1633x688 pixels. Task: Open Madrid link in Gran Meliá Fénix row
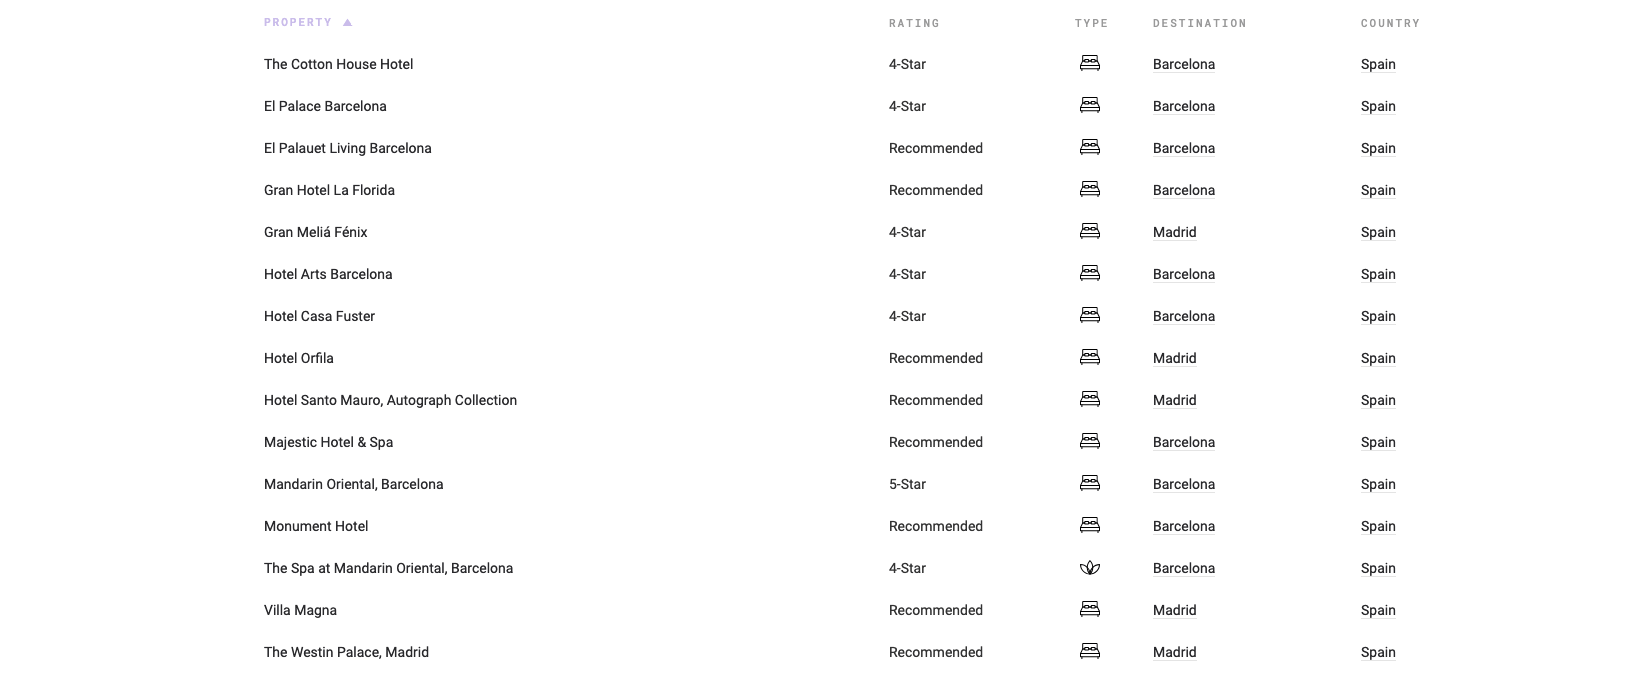pos(1174,232)
